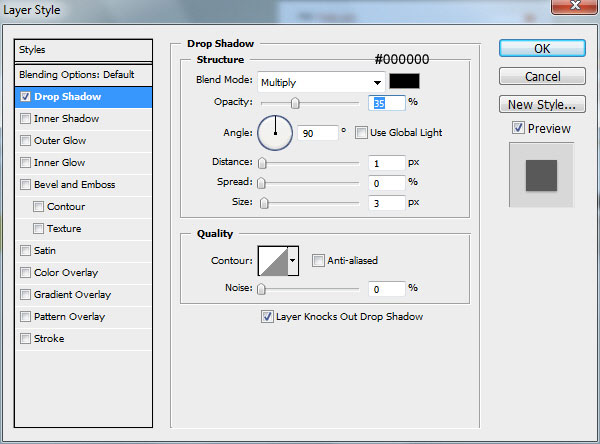Click the Size slider handle
Image resolution: width=600 pixels, height=444 pixels.
(264, 203)
